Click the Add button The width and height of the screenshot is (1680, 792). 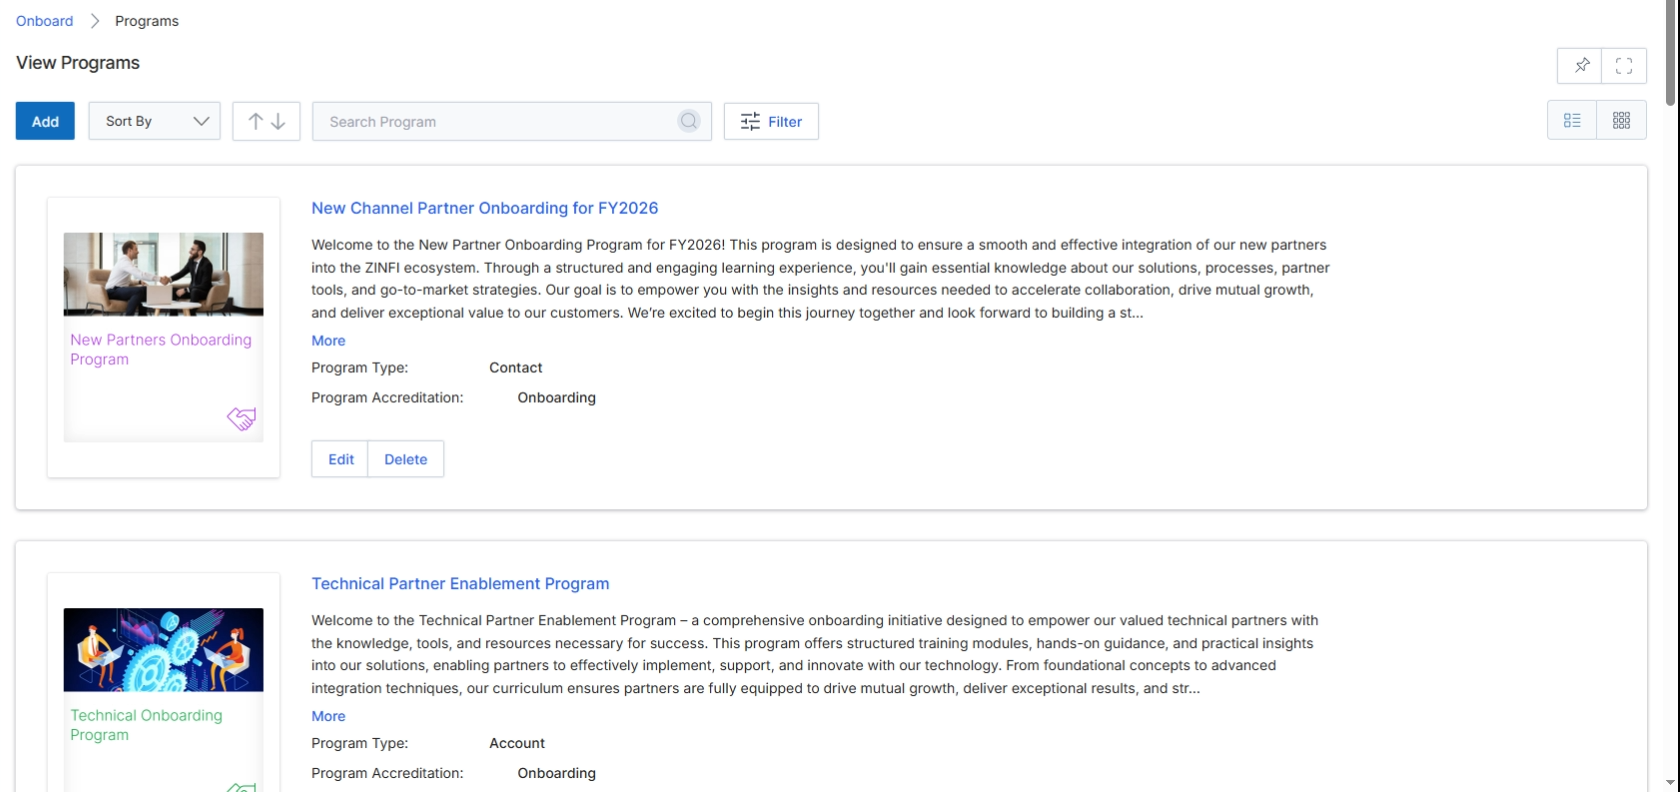coord(45,121)
